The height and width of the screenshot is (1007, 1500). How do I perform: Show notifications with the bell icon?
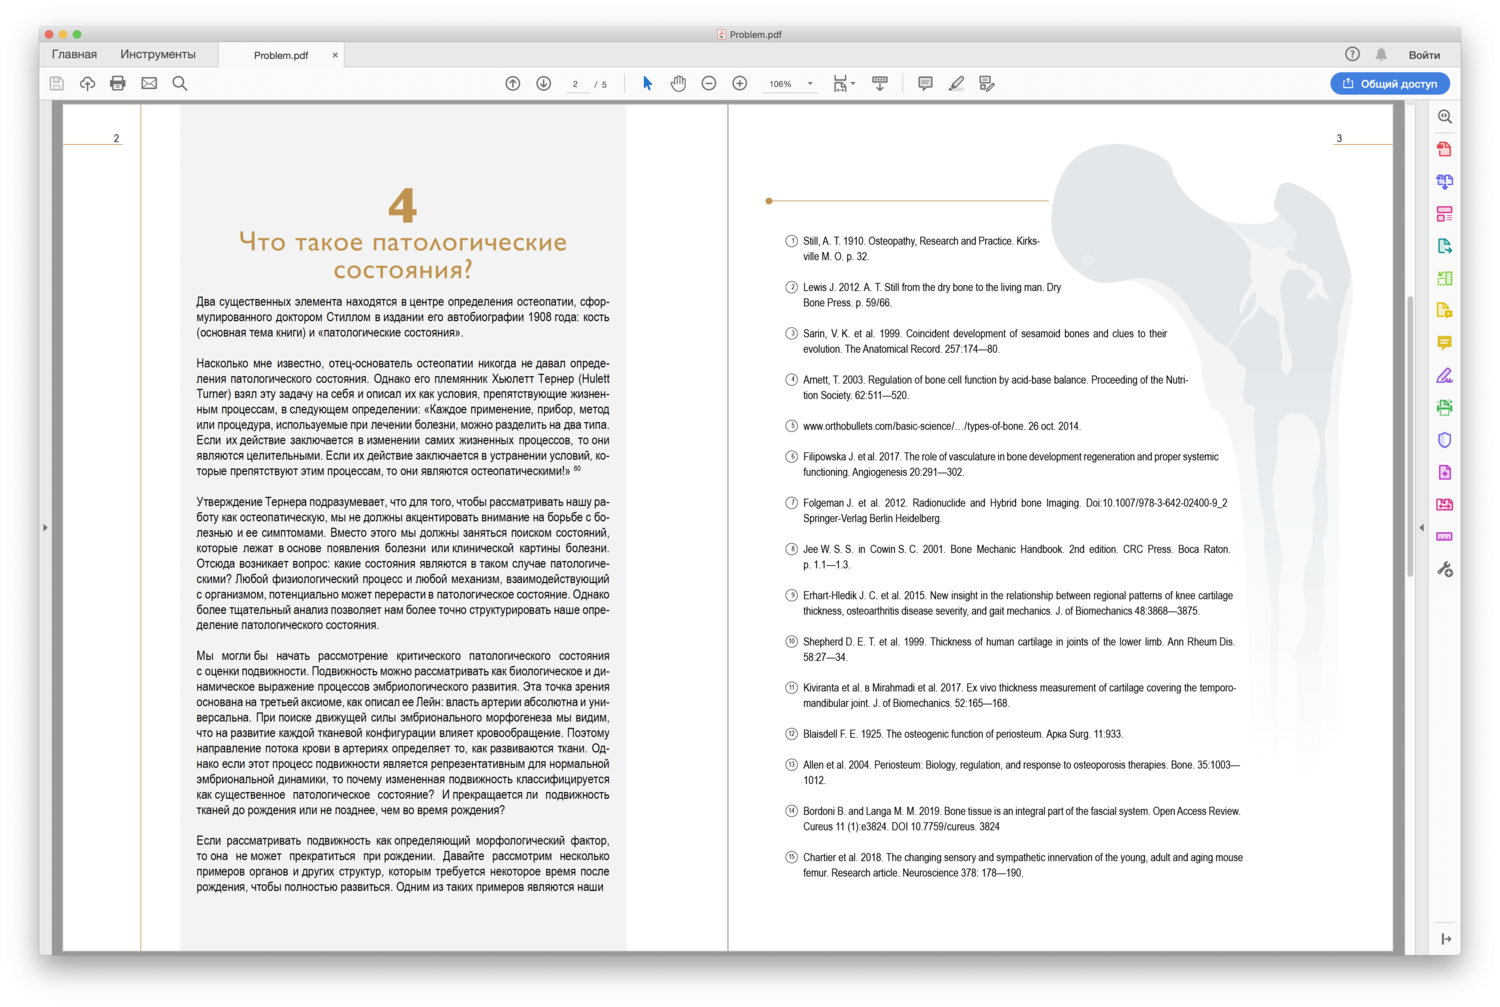(x=1381, y=54)
